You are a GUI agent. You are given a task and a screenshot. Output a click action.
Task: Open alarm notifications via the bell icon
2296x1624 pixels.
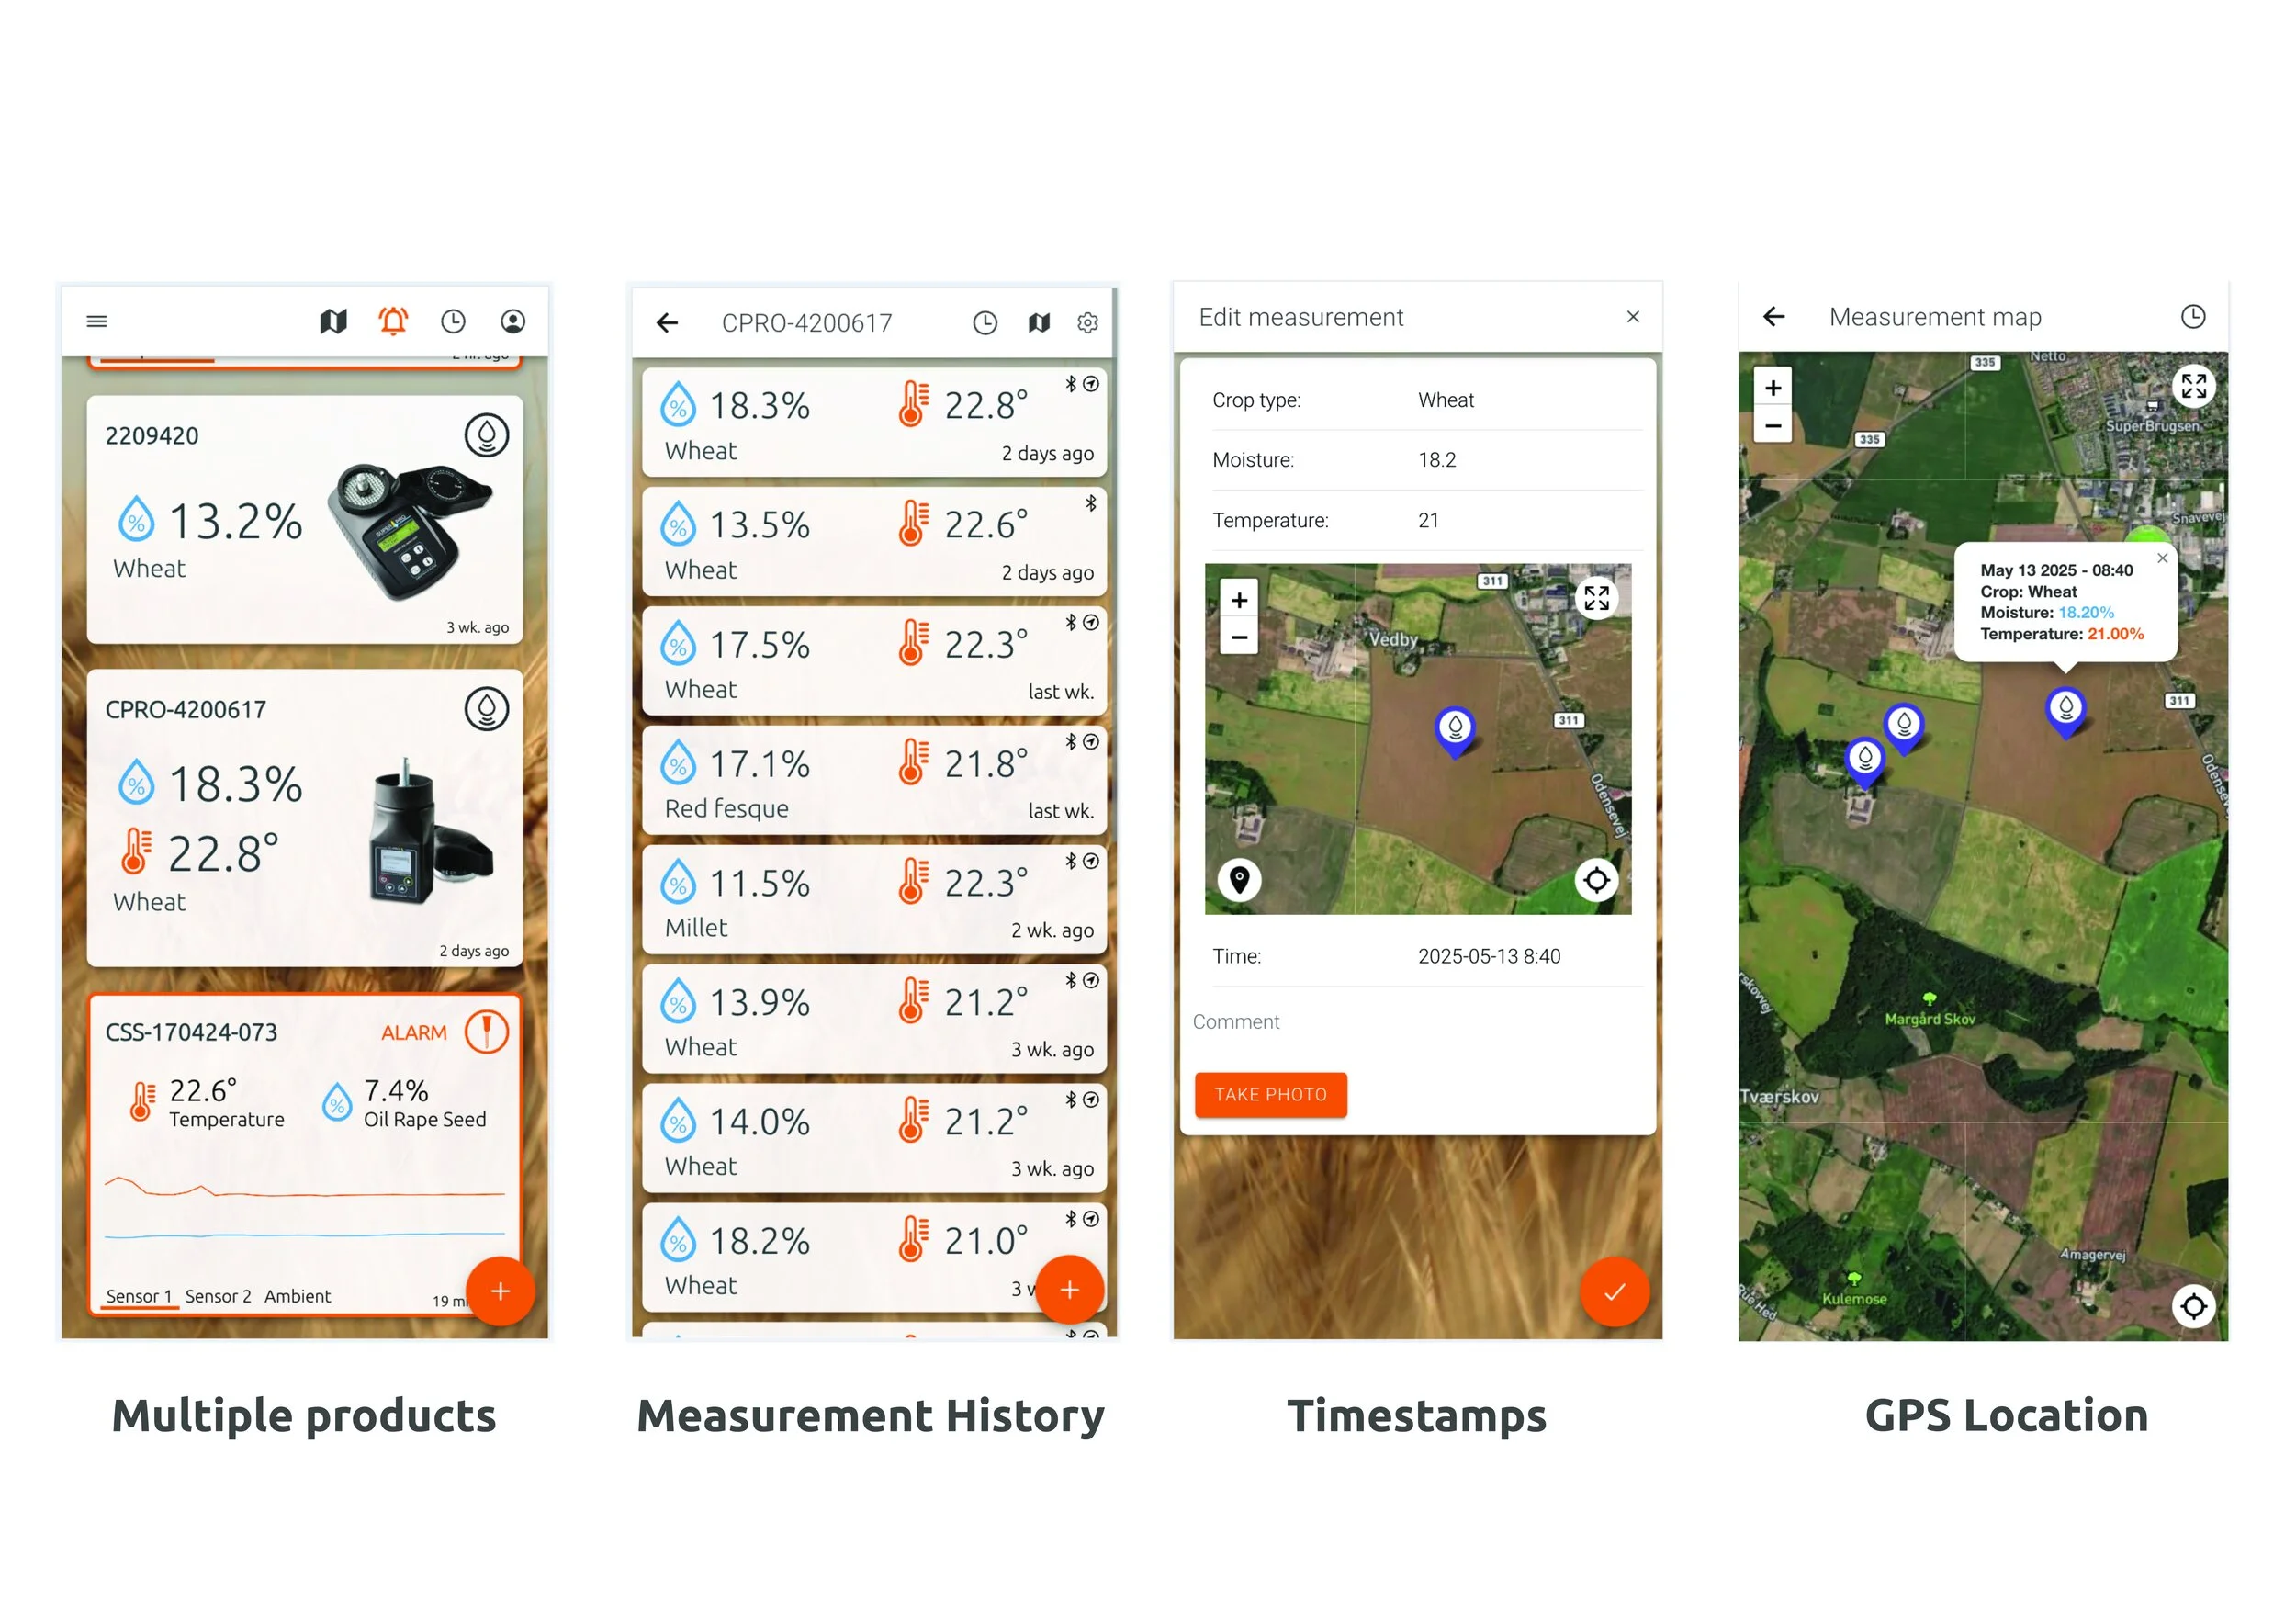click(x=393, y=321)
